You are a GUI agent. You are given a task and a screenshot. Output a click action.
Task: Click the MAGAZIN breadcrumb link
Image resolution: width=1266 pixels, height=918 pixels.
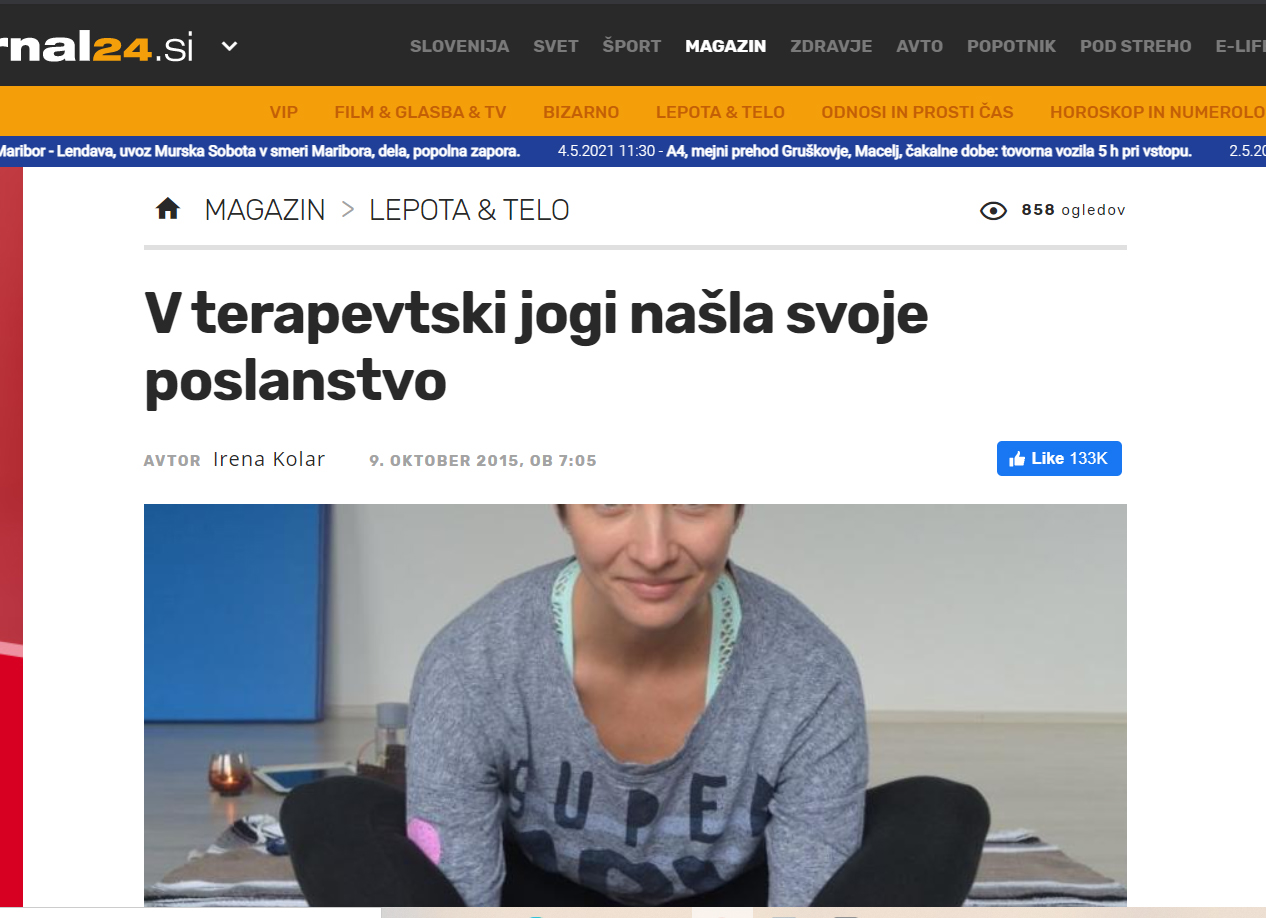265,210
